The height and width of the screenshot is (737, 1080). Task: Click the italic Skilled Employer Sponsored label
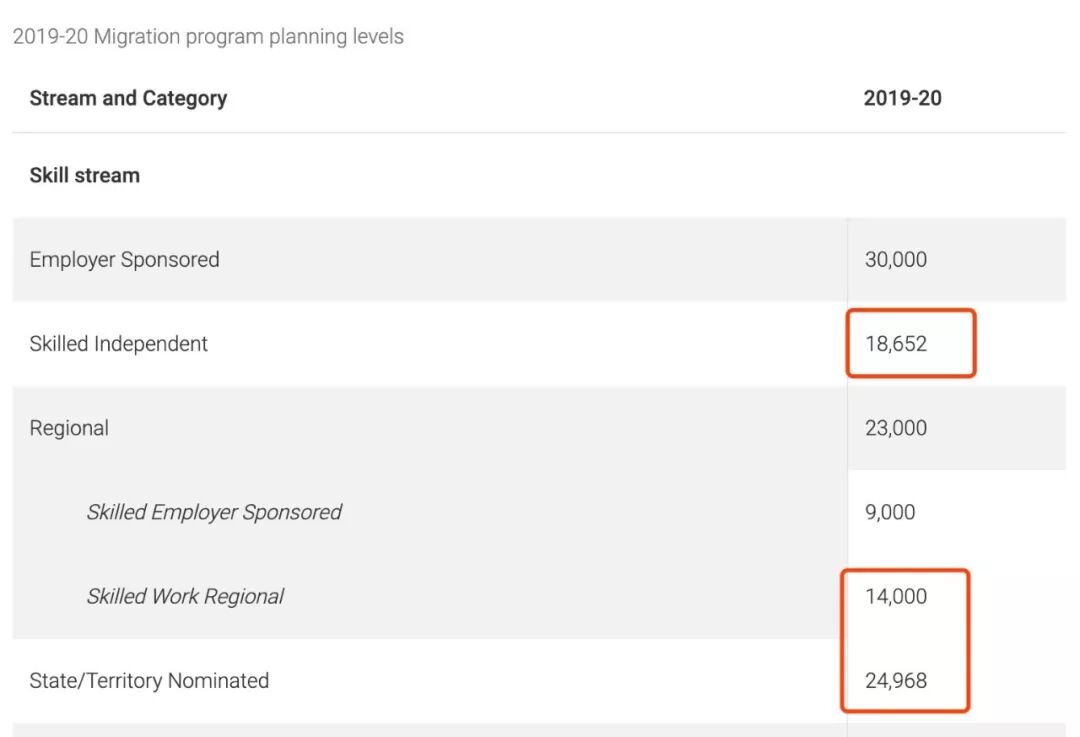214,512
